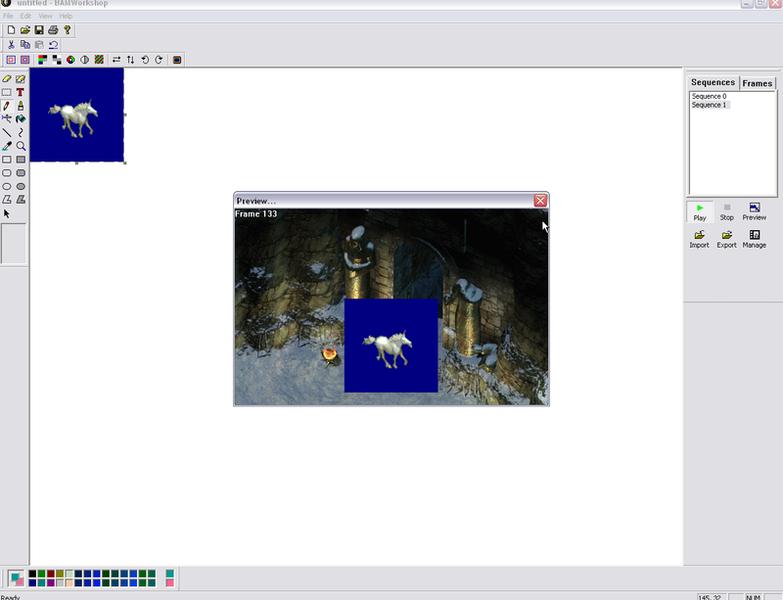The height and width of the screenshot is (600, 783).
Task: Click the black-and-white checker icon
Action: click(x=57, y=60)
